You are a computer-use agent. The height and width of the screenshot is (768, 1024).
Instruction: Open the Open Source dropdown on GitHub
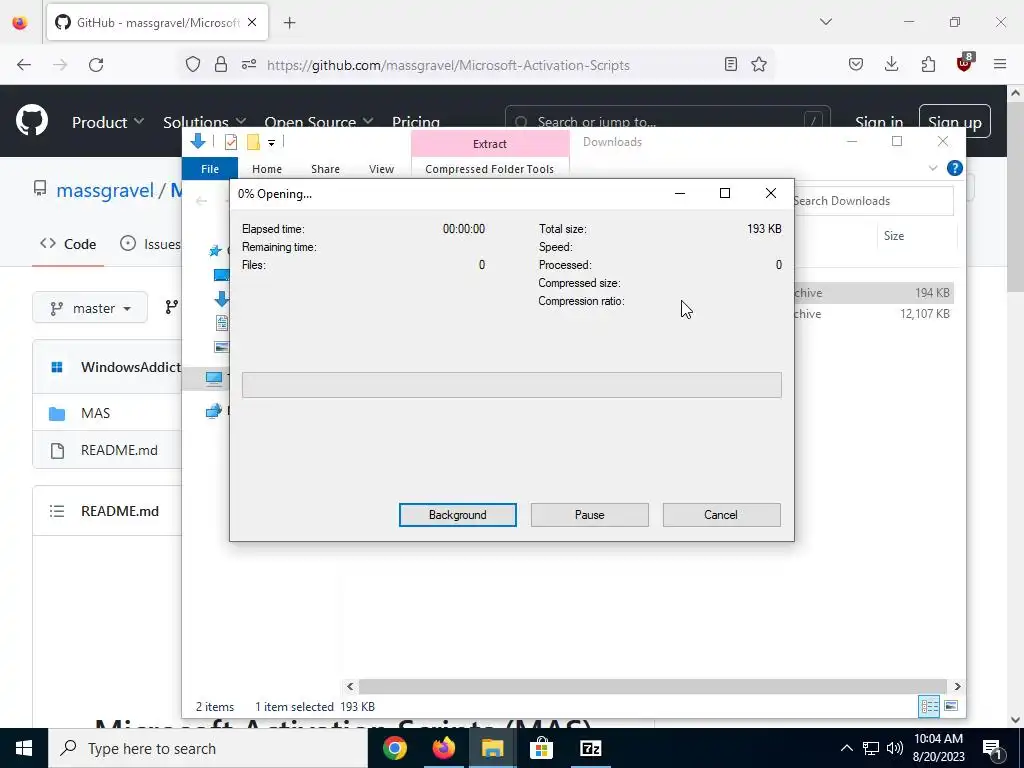(x=319, y=122)
